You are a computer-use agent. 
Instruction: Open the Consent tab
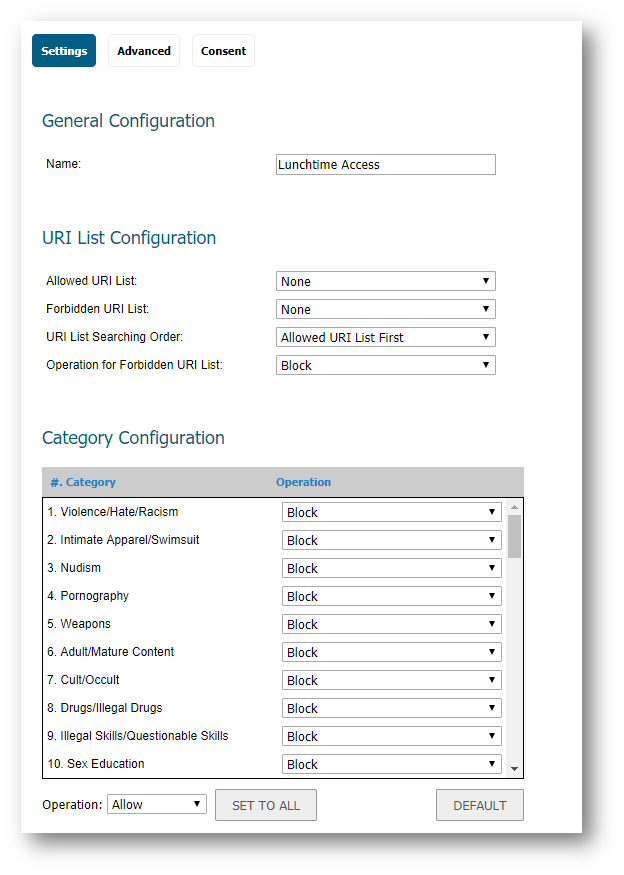click(223, 51)
